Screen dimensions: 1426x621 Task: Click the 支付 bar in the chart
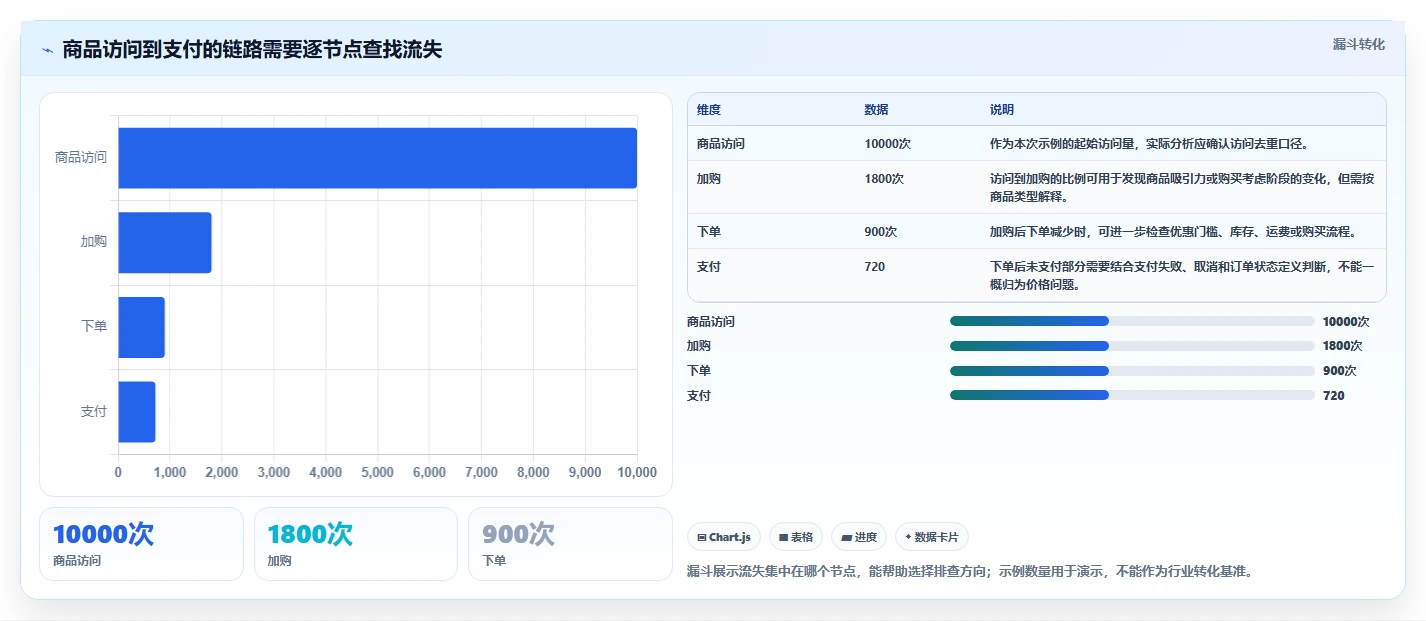tap(137, 412)
